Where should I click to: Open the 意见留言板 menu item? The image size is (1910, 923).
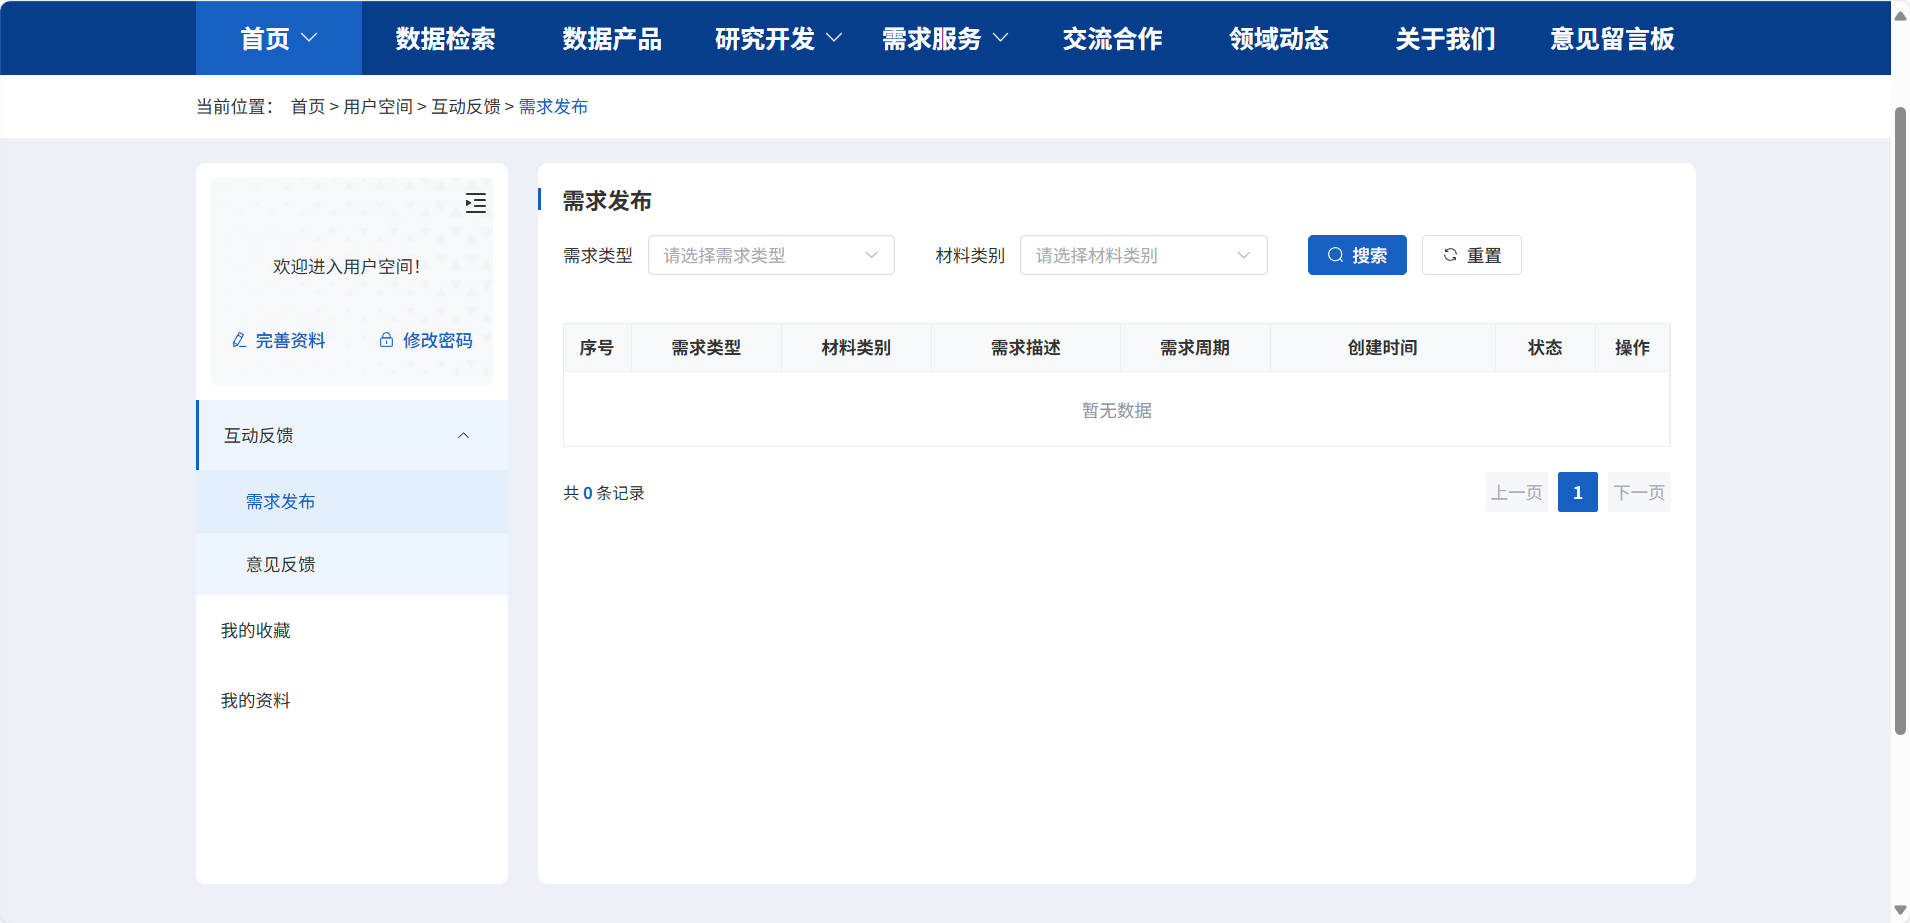tap(1610, 38)
